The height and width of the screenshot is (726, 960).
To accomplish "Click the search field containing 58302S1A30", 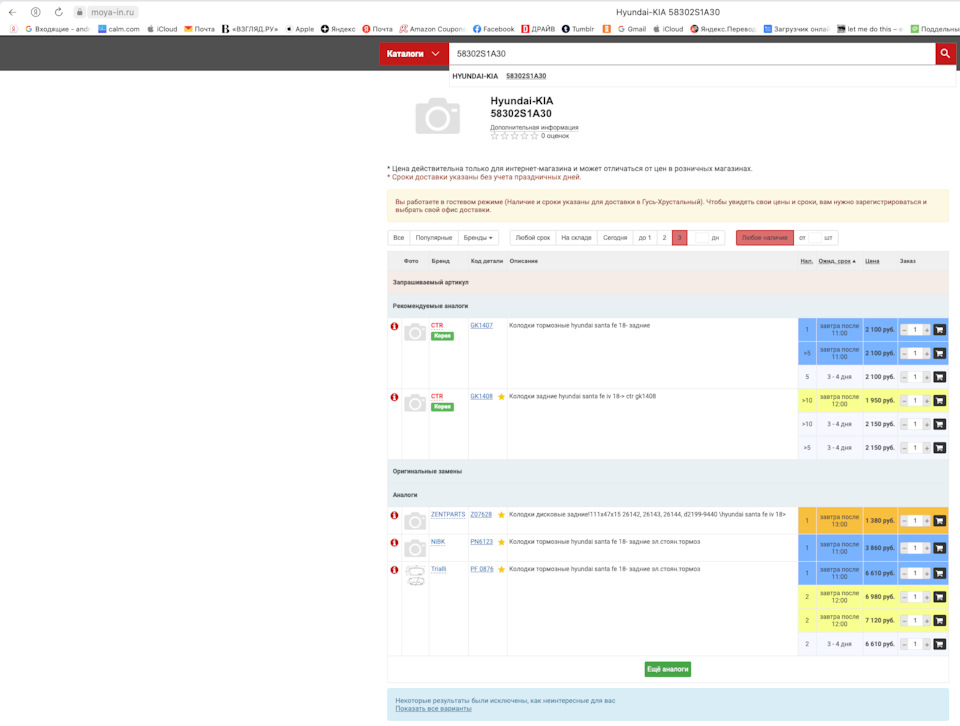I will point(692,54).
